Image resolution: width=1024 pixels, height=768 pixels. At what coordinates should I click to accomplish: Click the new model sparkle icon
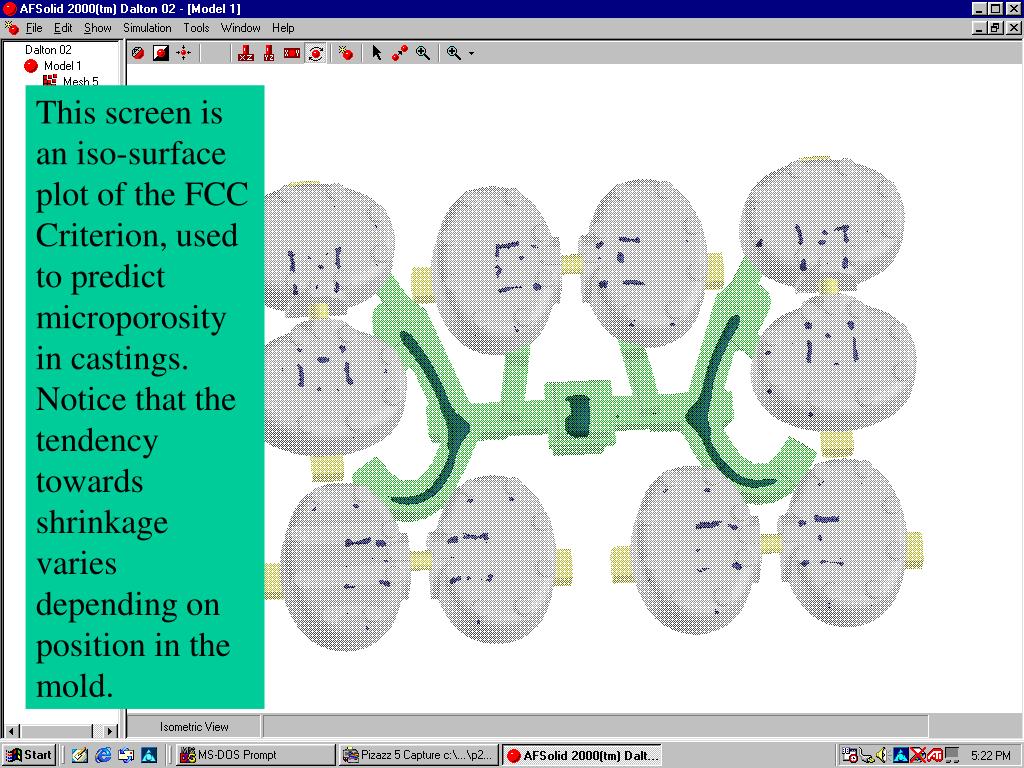(346, 53)
